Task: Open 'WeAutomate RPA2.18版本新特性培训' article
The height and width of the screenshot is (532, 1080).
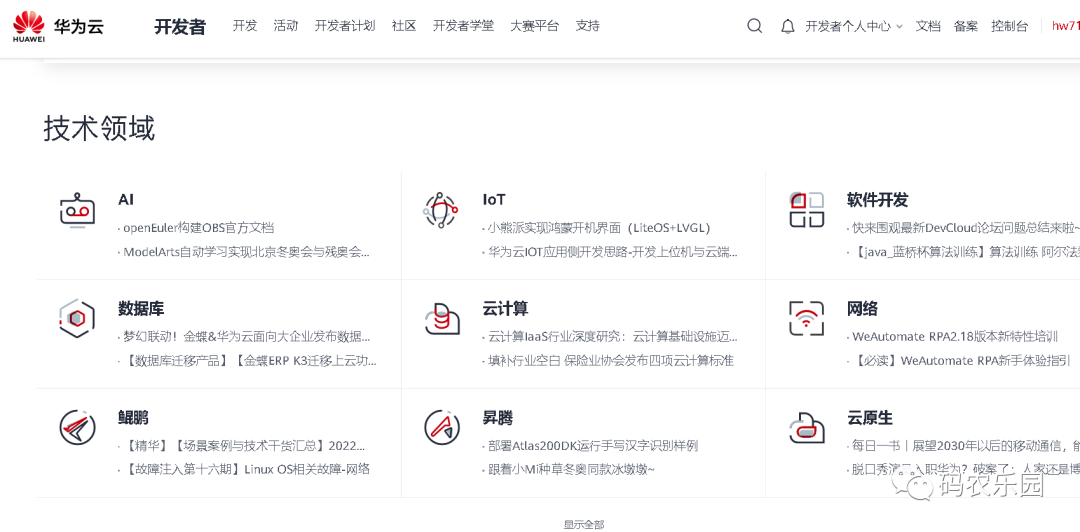Action: 953,337
